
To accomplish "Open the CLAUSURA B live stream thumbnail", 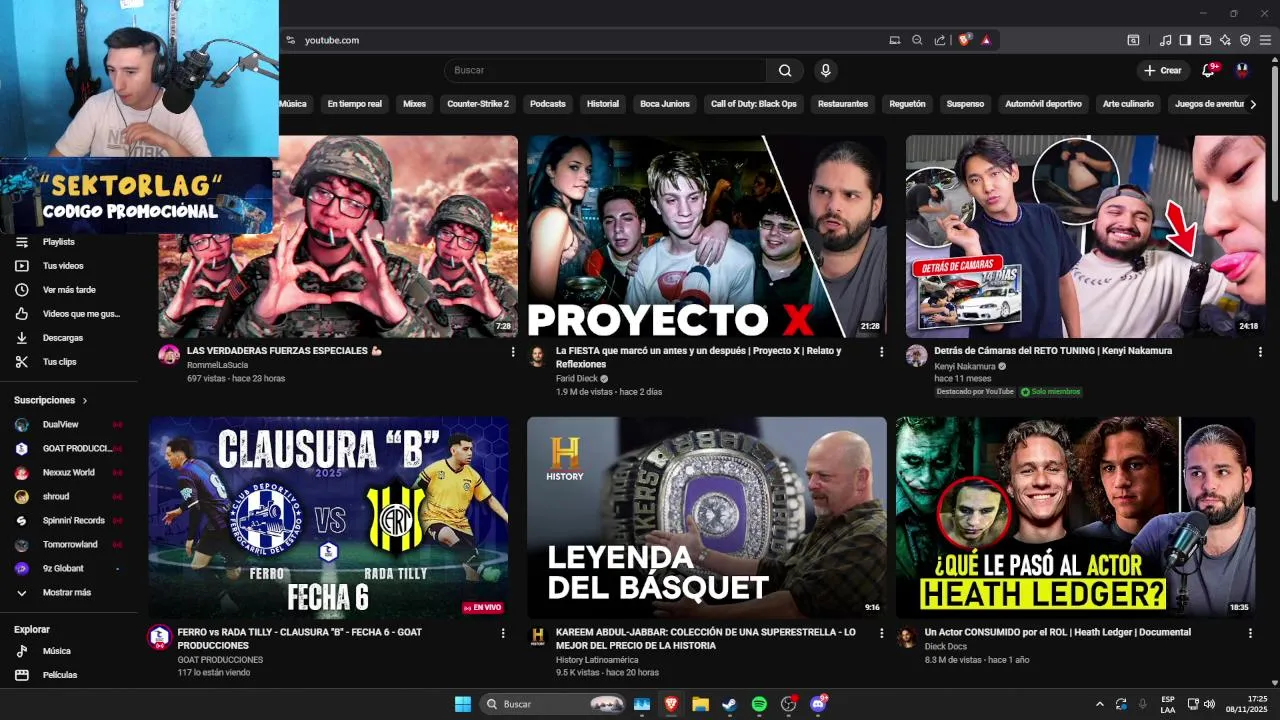I will point(328,518).
